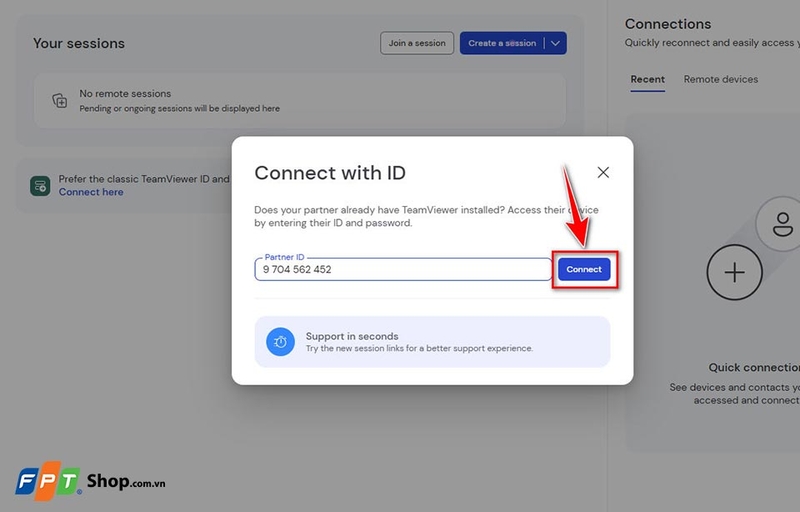Open the Connect here link
This screenshot has width=800, height=512.
tap(91, 192)
